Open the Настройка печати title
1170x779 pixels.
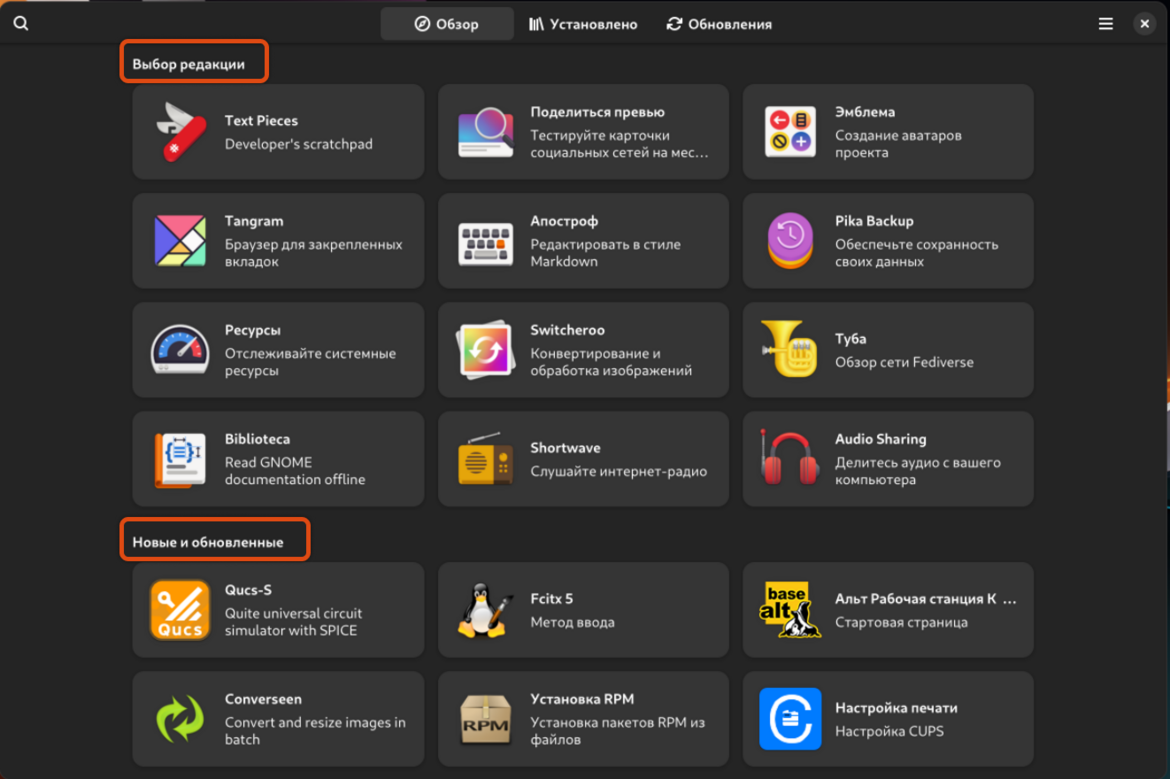tap(896, 707)
